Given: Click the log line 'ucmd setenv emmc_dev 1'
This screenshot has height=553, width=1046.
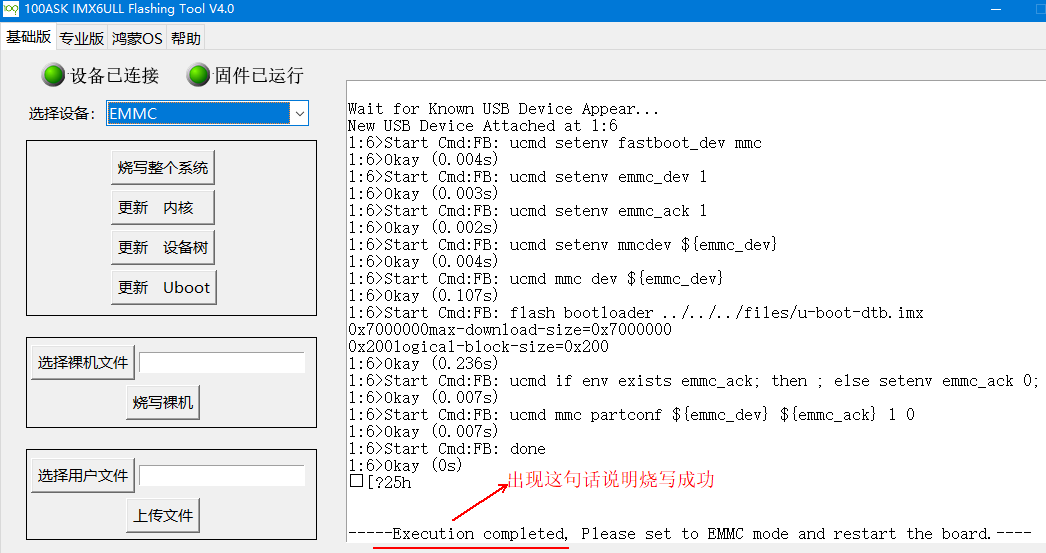Looking at the screenshot, I should tap(527, 177).
